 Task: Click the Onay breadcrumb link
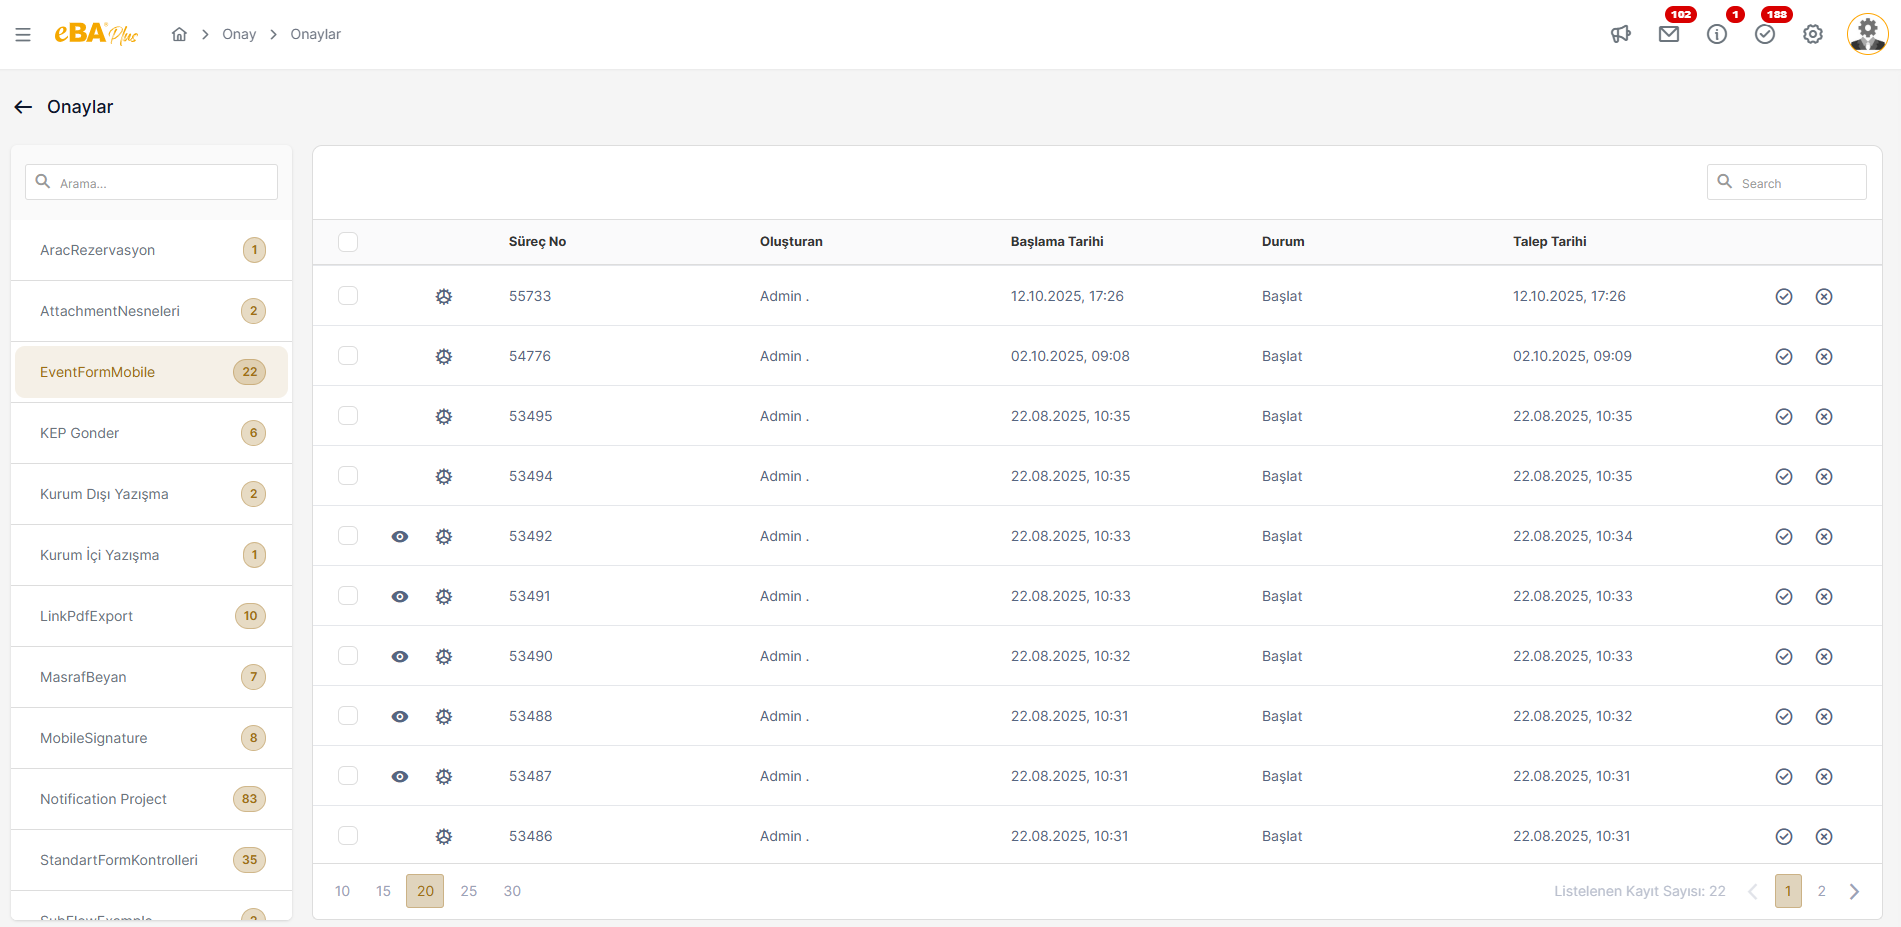click(239, 35)
